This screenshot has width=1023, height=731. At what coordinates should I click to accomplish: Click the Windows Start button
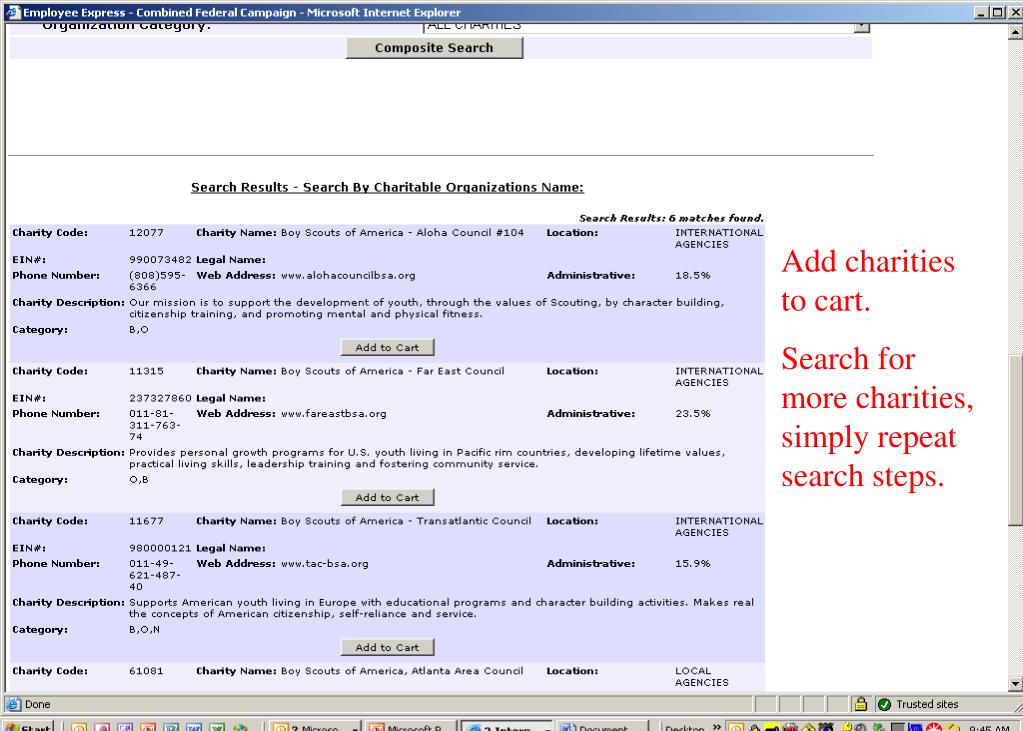tap(28, 726)
